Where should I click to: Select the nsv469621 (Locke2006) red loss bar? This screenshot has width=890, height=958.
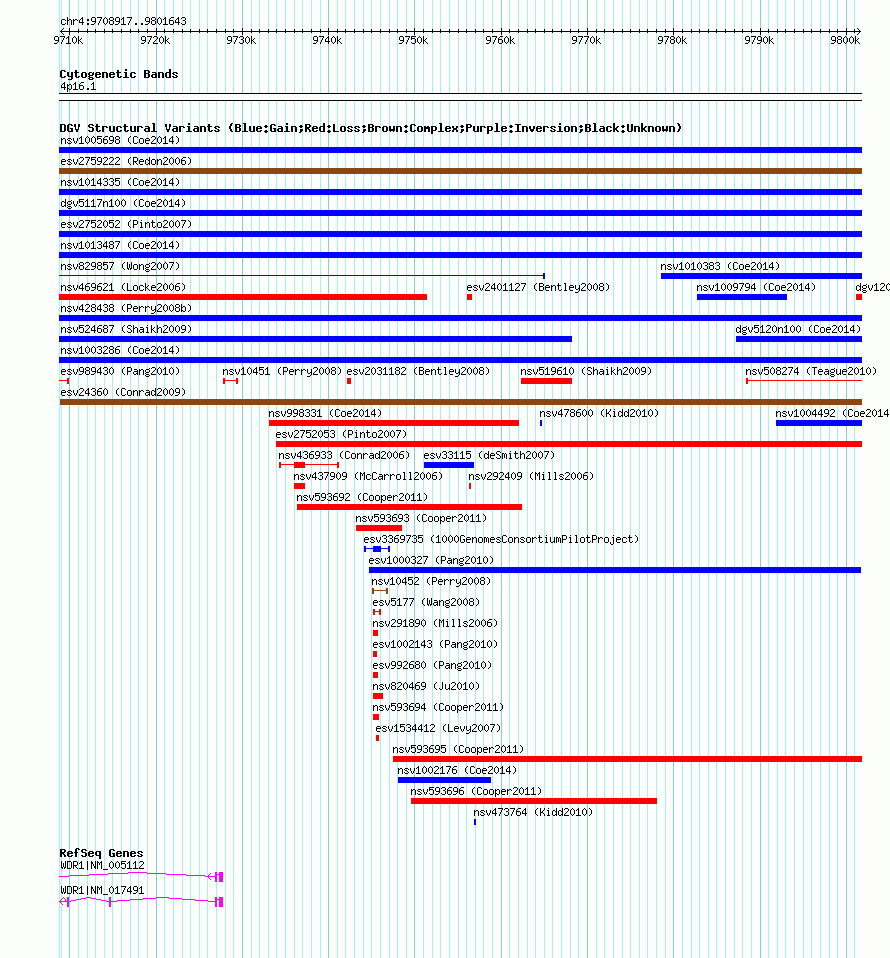click(243, 297)
